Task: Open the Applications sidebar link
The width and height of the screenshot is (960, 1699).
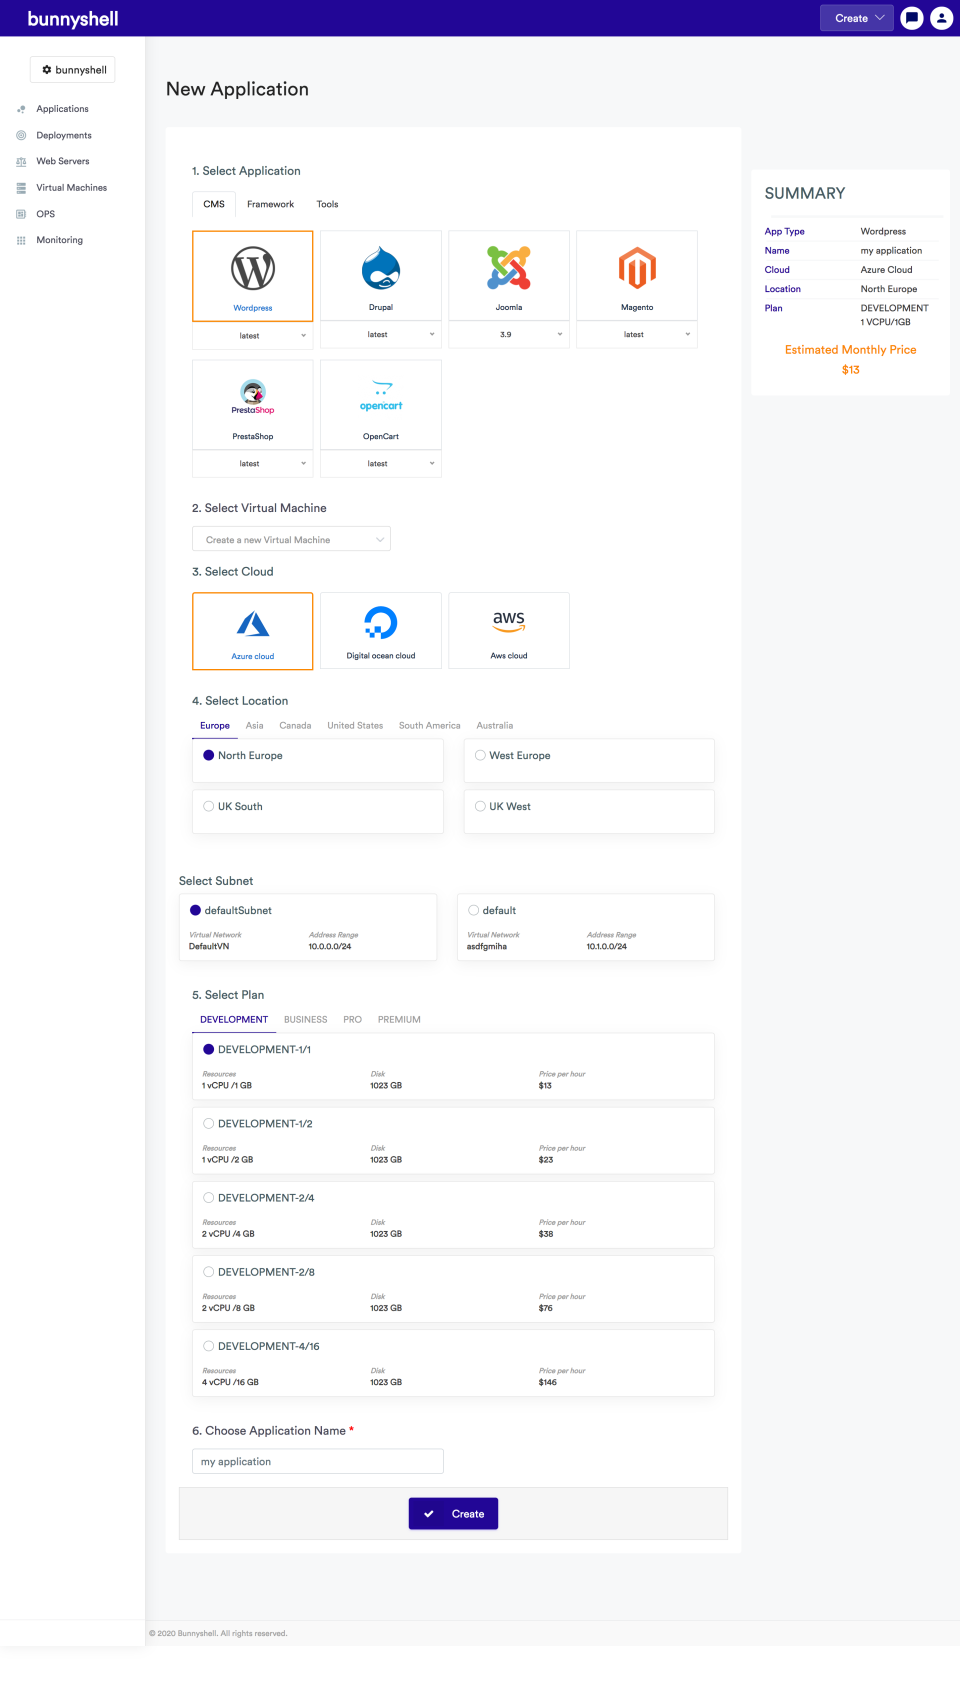Action: 63,109
